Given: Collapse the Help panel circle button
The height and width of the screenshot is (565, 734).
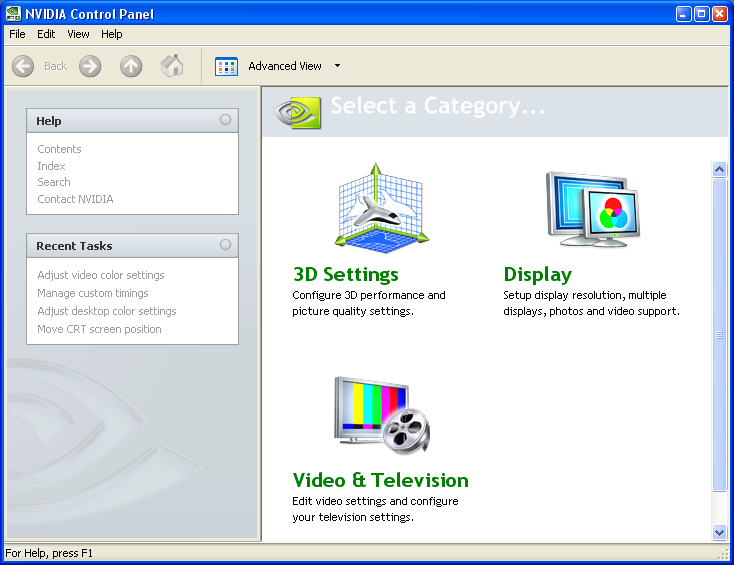Looking at the screenshot, I should tap(225, 120).
